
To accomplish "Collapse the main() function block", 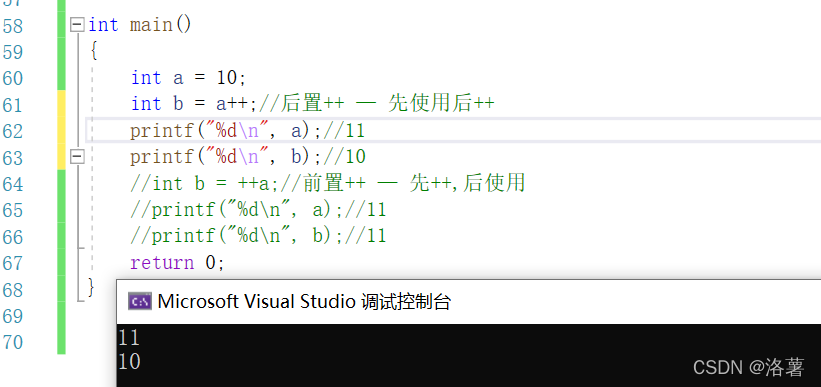I will pyautogui.click(x=77, y=25).
